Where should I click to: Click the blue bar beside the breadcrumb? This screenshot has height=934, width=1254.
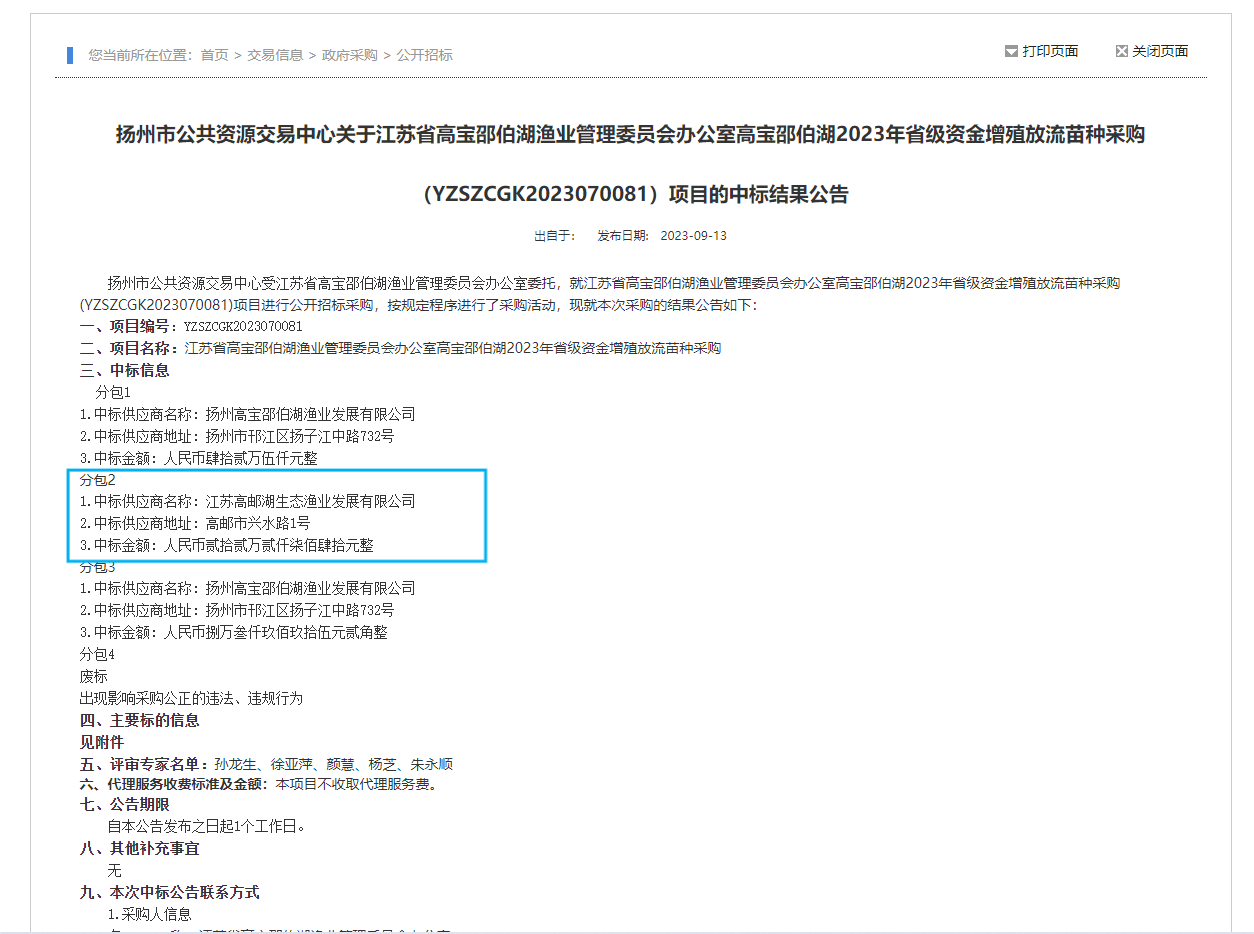[70, 55]
